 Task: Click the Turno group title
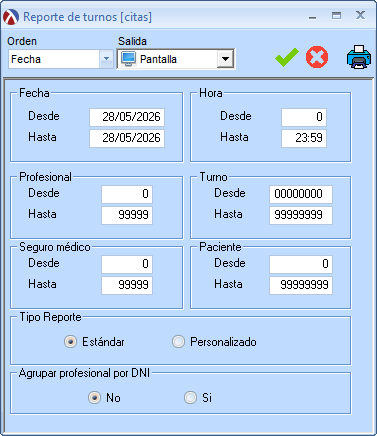(213, 177)
